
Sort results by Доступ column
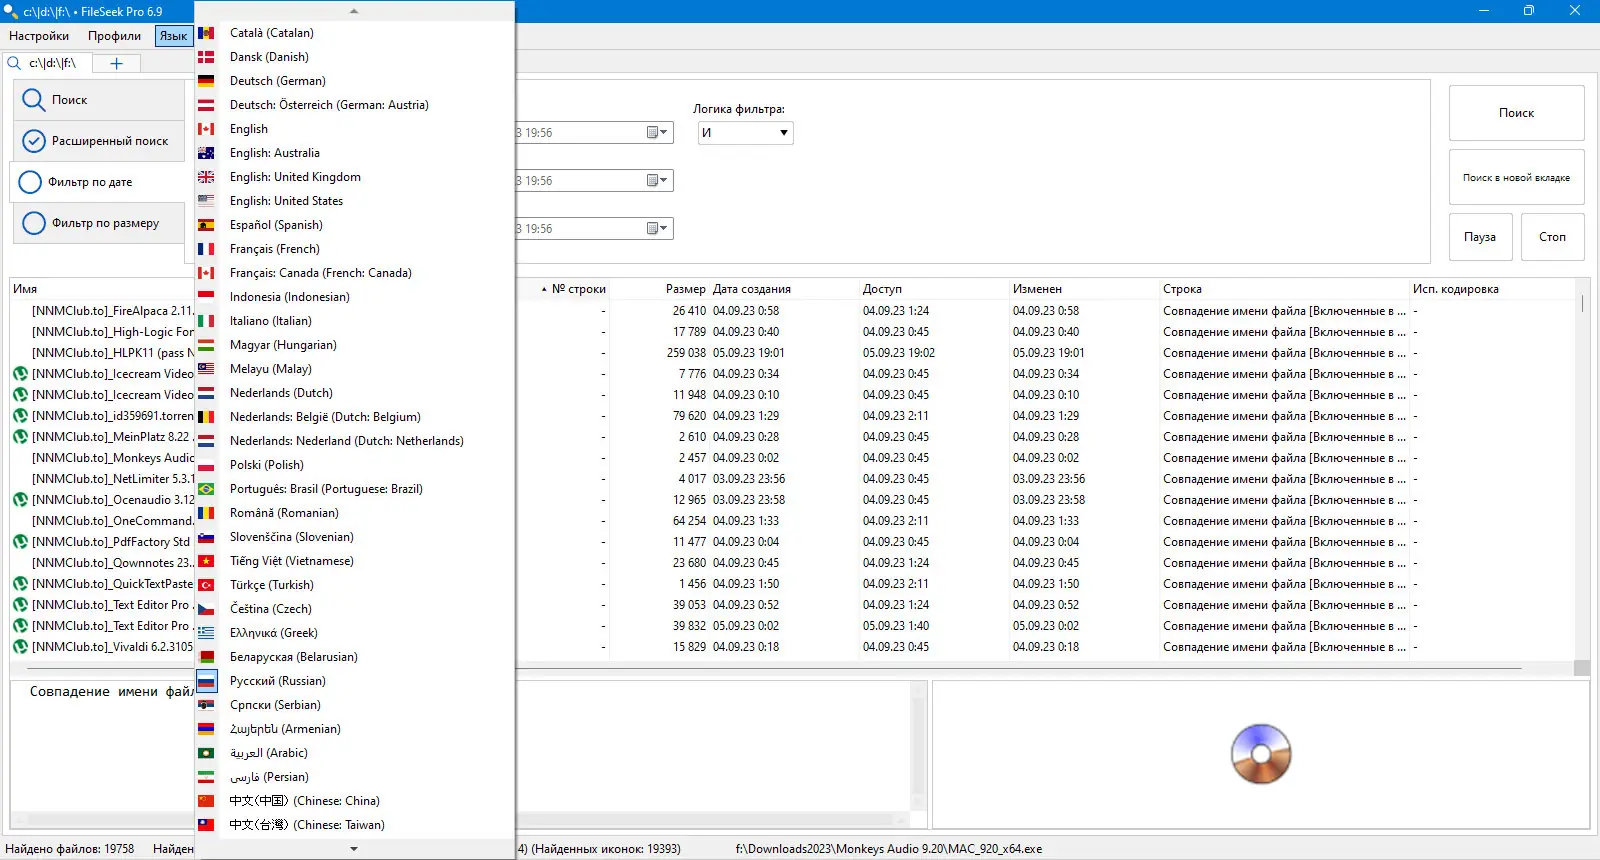[x=934, y=289]
